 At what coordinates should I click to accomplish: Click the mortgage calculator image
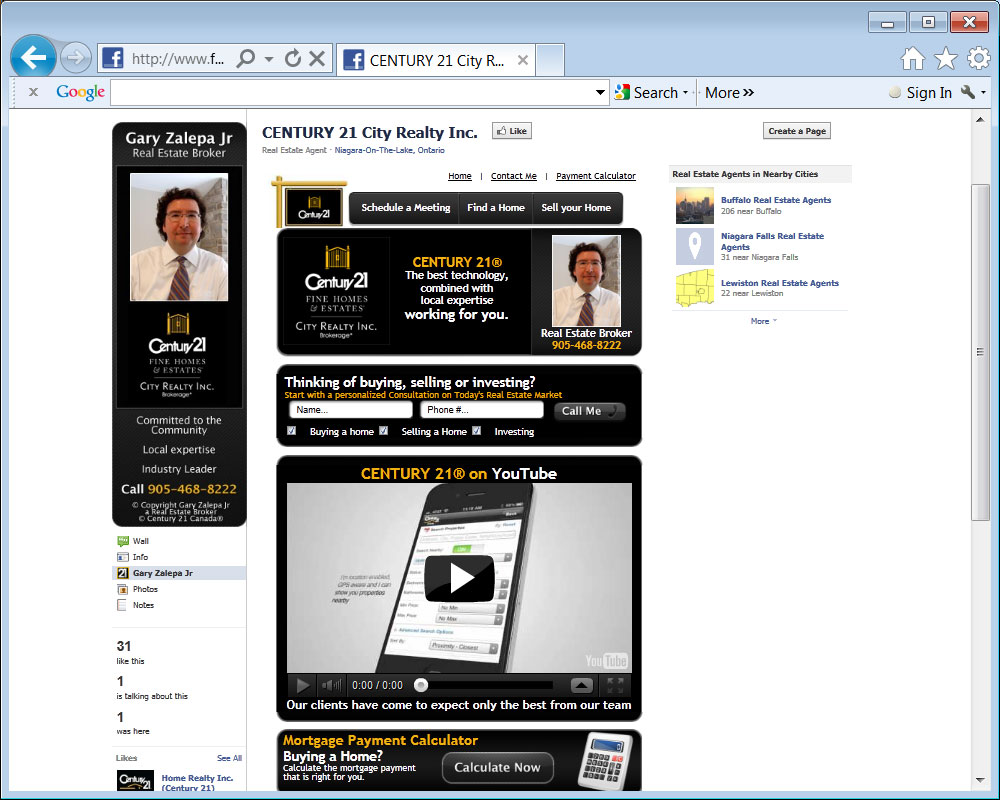(605, 761)
